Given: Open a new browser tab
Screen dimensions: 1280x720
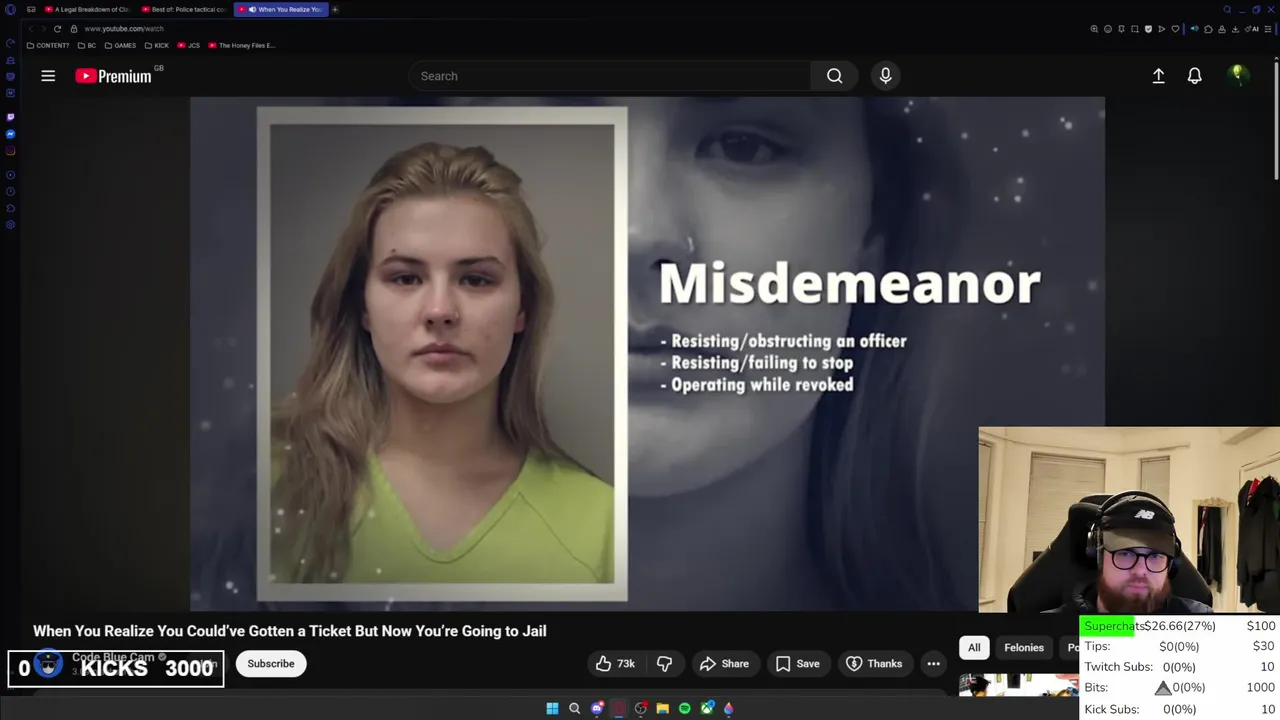Looking at the screenshot, I should pos(335,9).
